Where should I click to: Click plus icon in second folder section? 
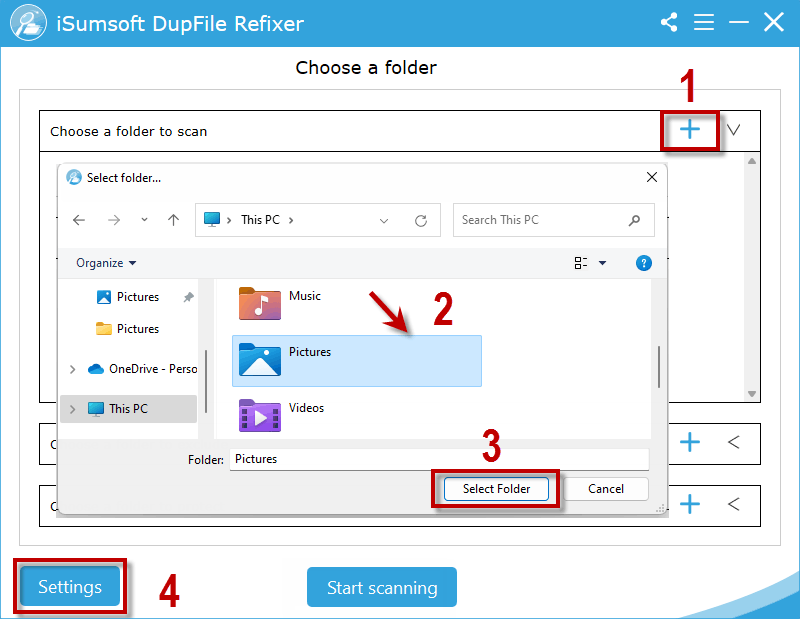(690, 442)
